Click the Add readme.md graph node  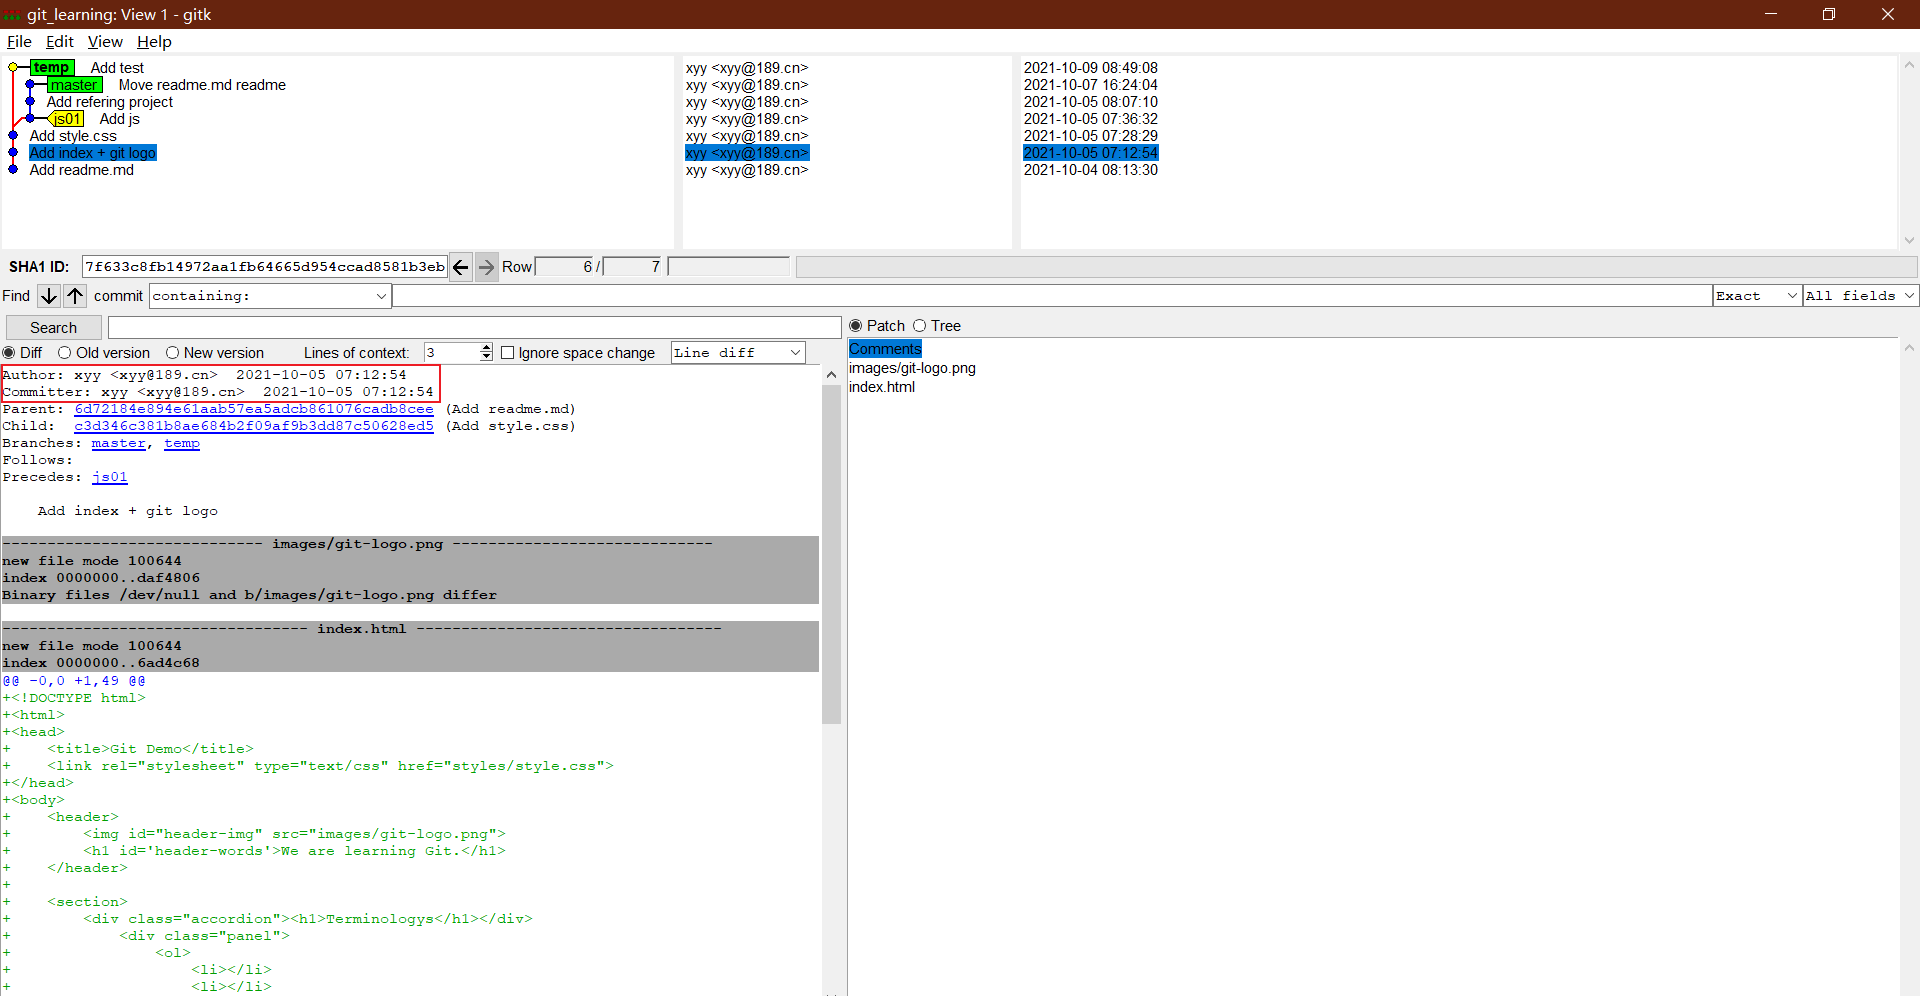tap(13, 170)
